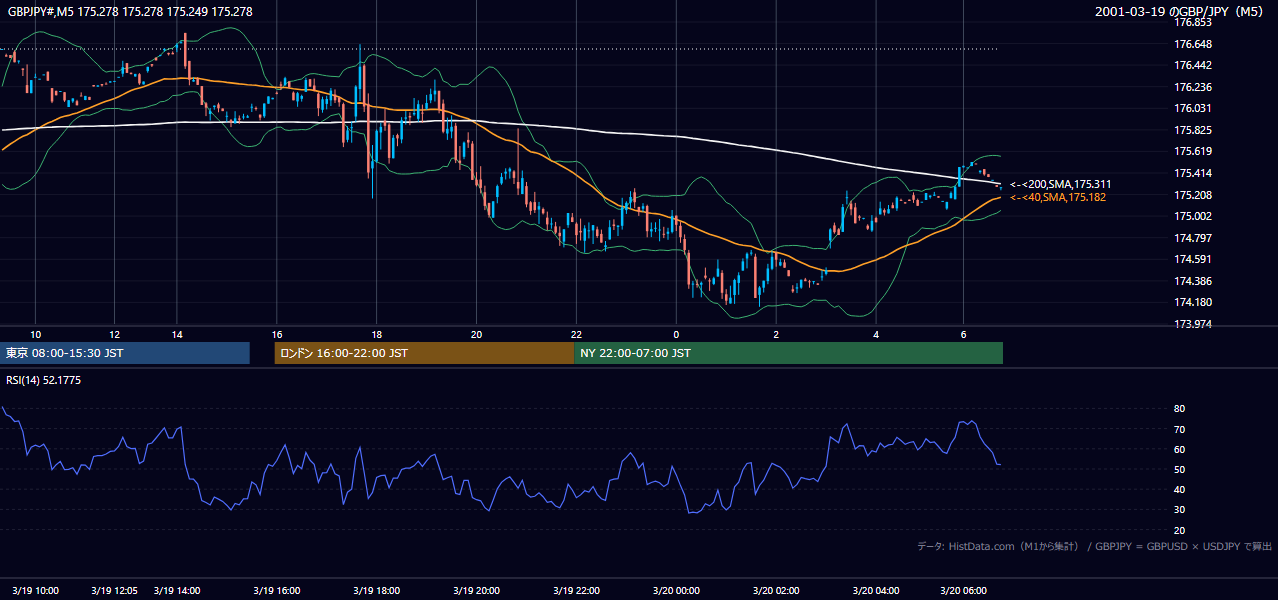
Task: Click hour 10 on the price chart time axis
Action: [x=36, y=334]
